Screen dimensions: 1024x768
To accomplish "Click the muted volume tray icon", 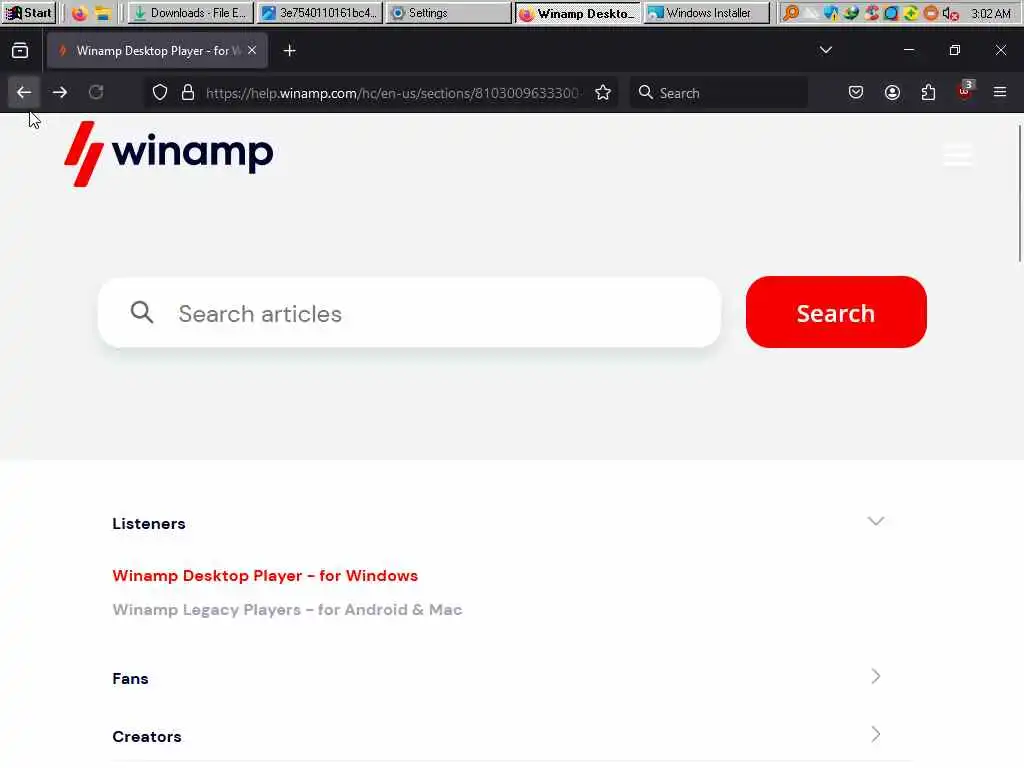I will point(951,13).
